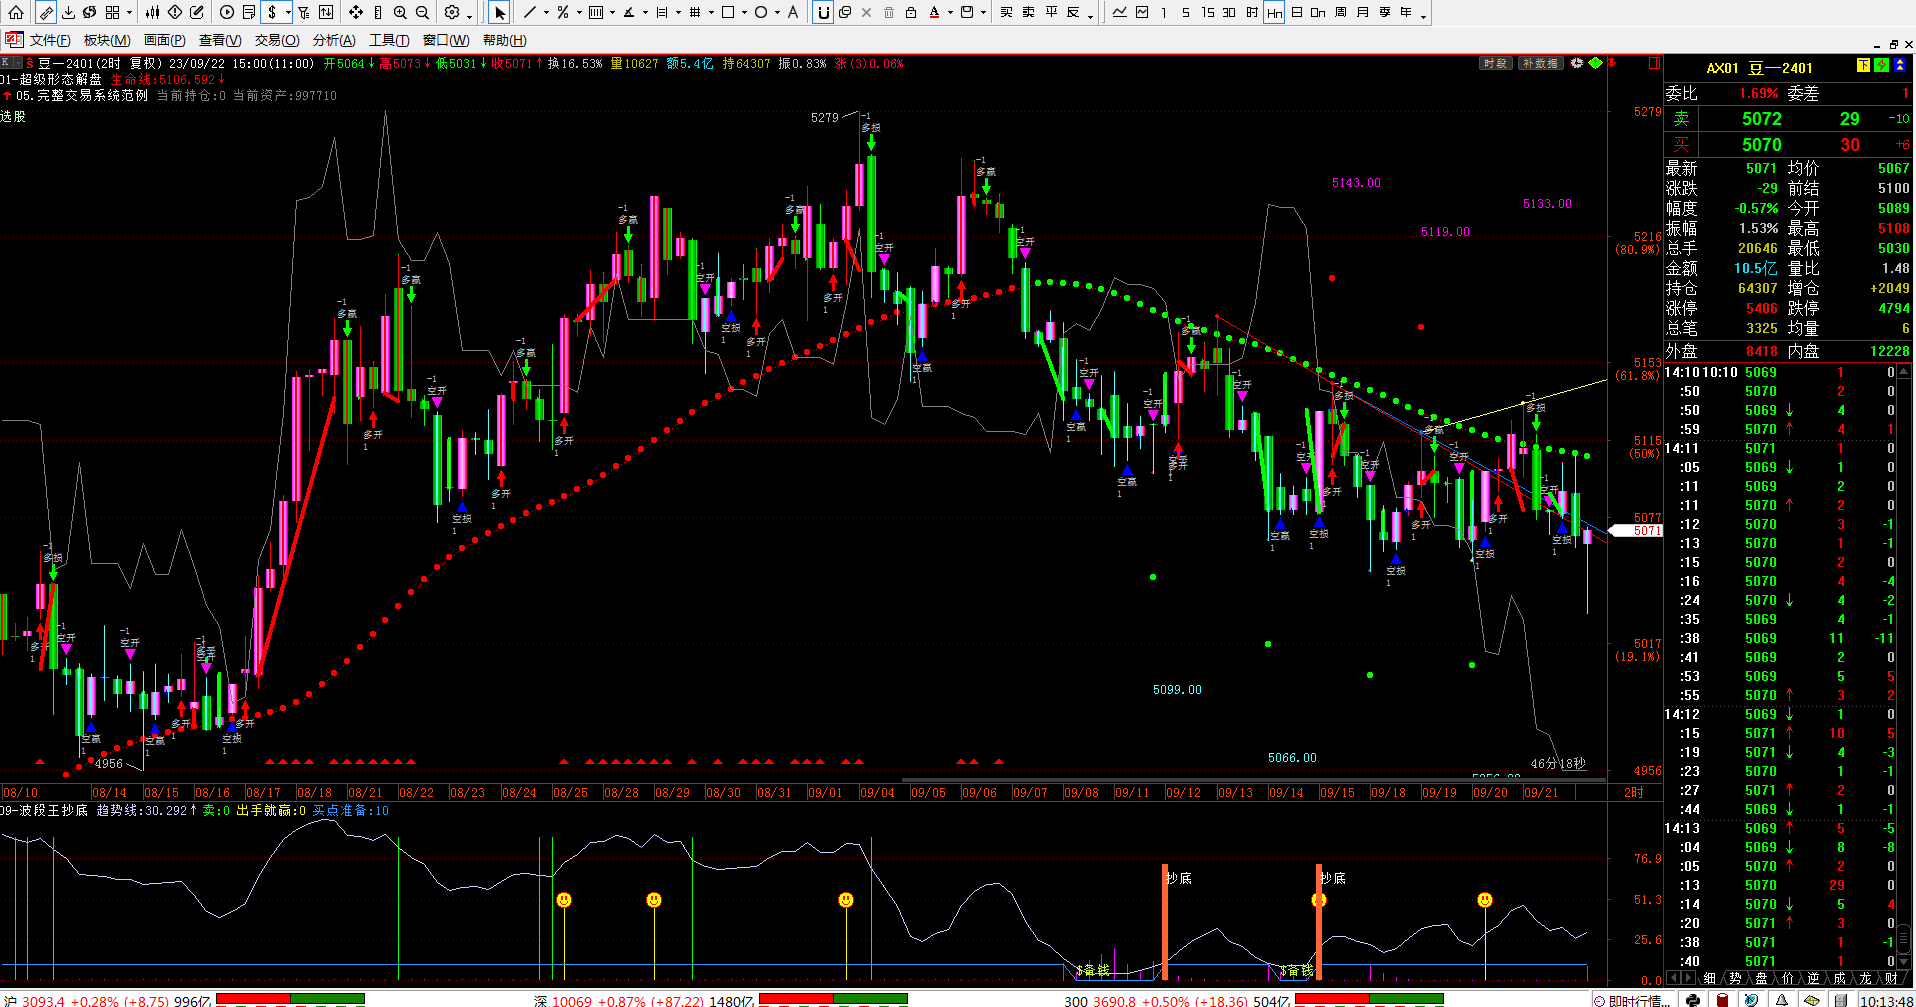Click the trash delete drawings icon
Viewport: 1916px width, 1007px height.
click(888, 12)
